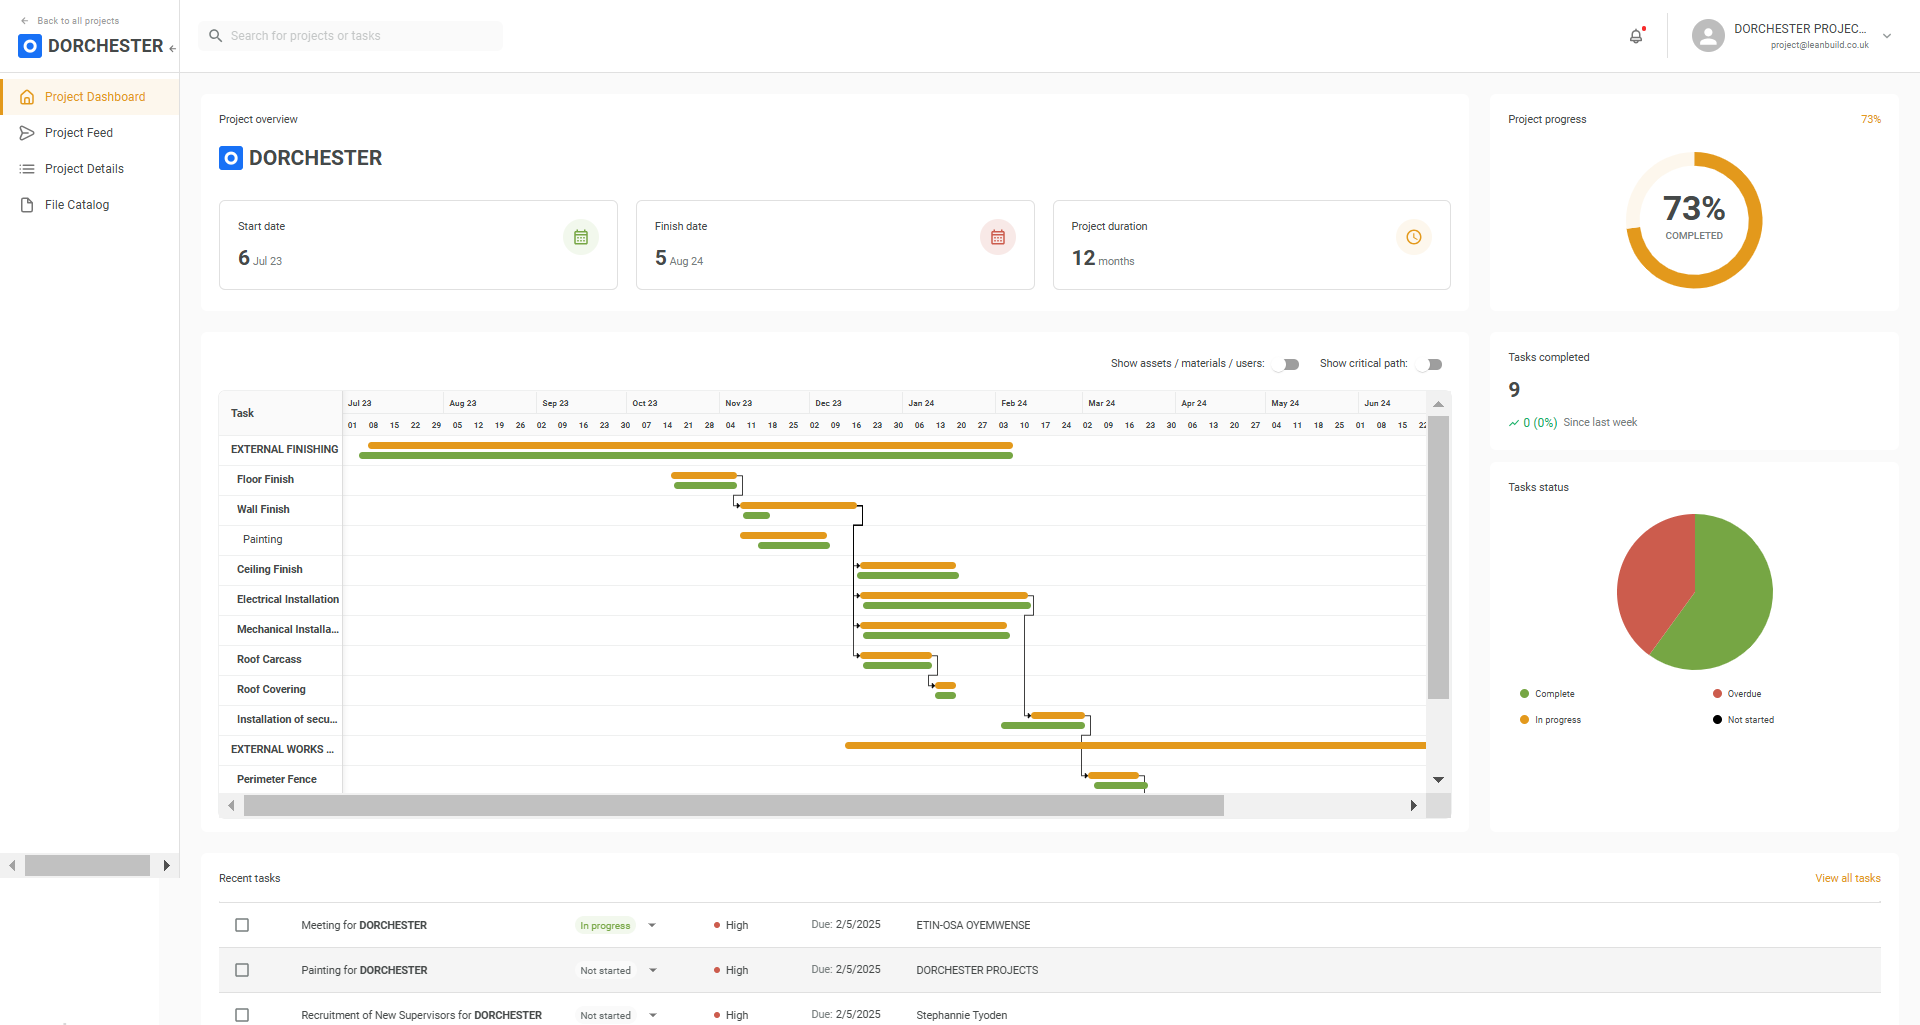Click the Back to all projects arrow
This screenshot has height=1025, width=1920.
25,21
